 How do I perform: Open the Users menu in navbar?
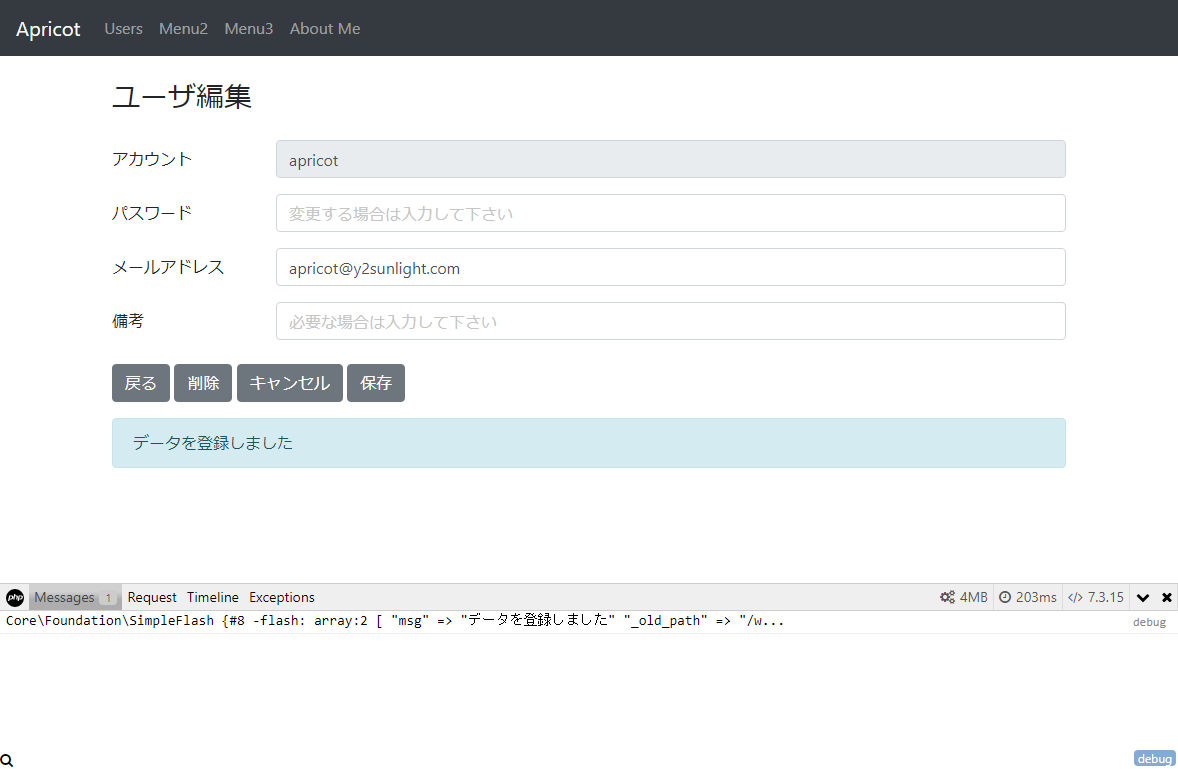click(x=123, y=29)
